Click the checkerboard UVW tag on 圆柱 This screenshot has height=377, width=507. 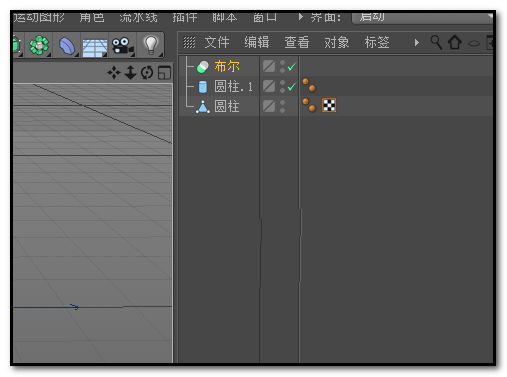tap(329, 105)
